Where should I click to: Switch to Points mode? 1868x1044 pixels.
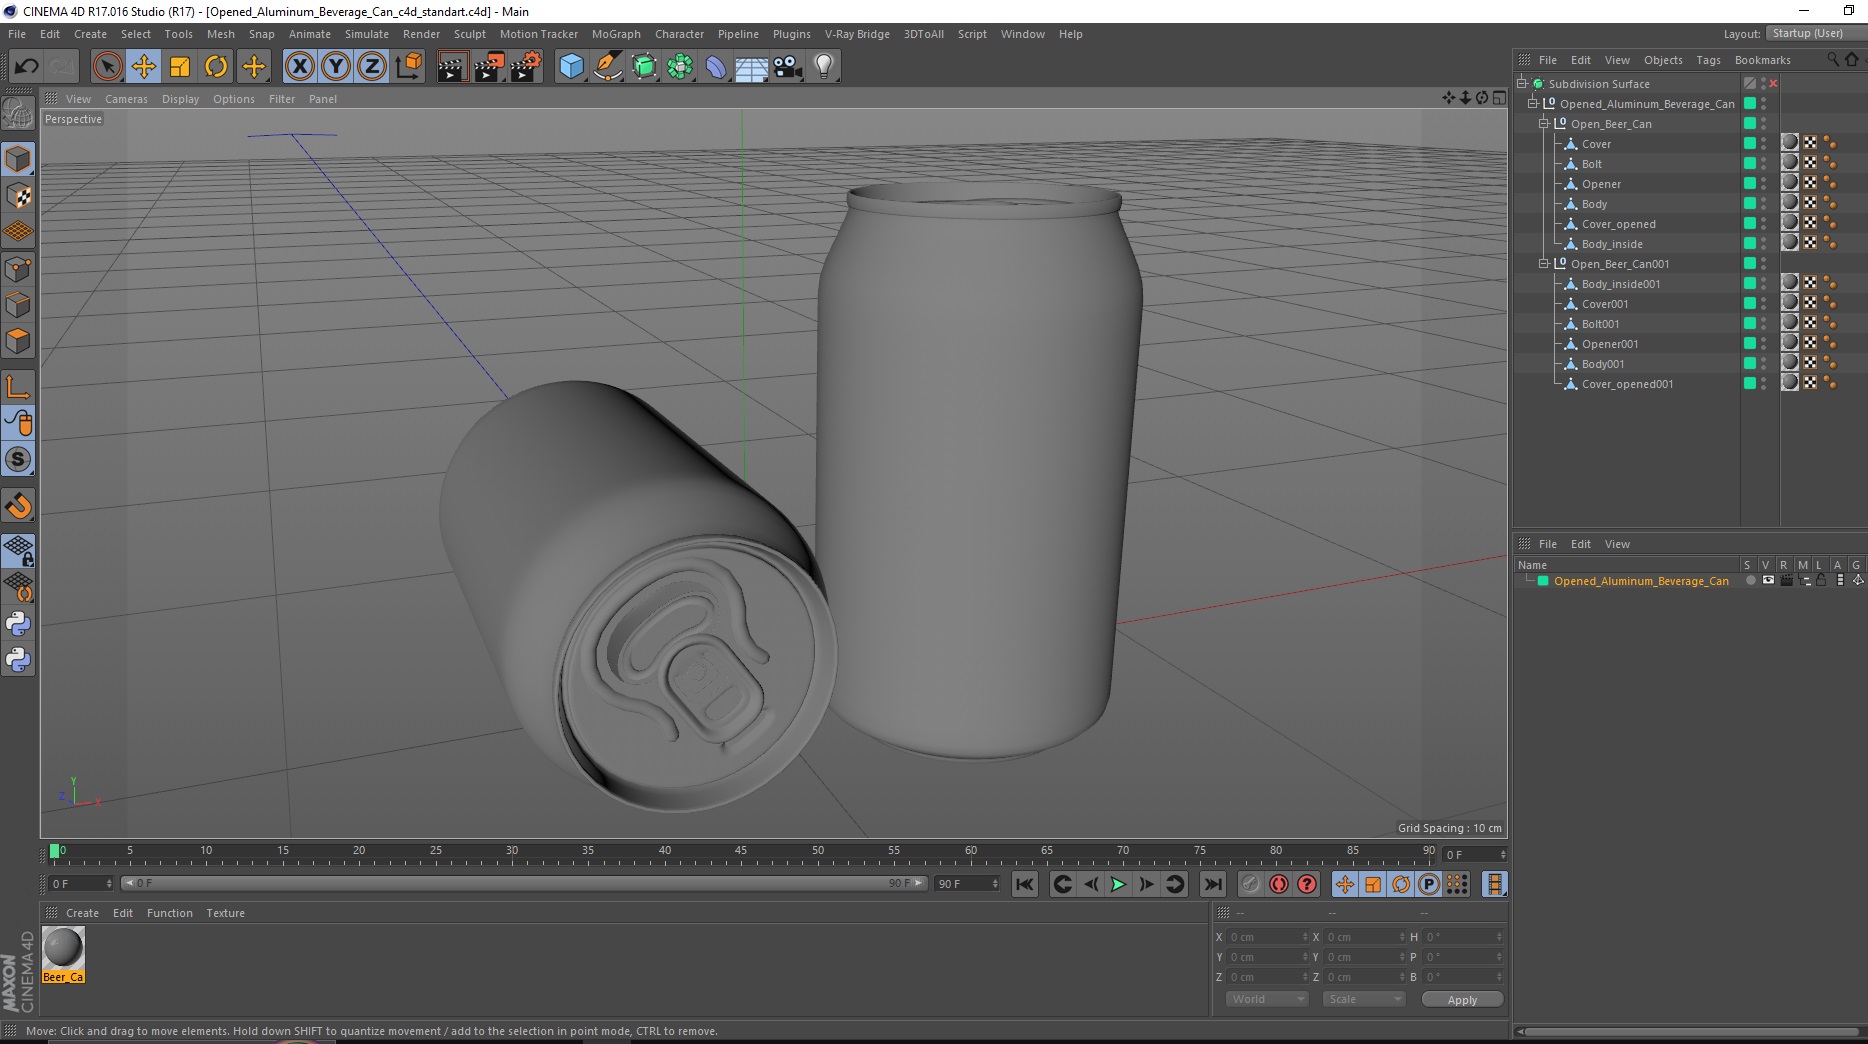tap(18, 269)
